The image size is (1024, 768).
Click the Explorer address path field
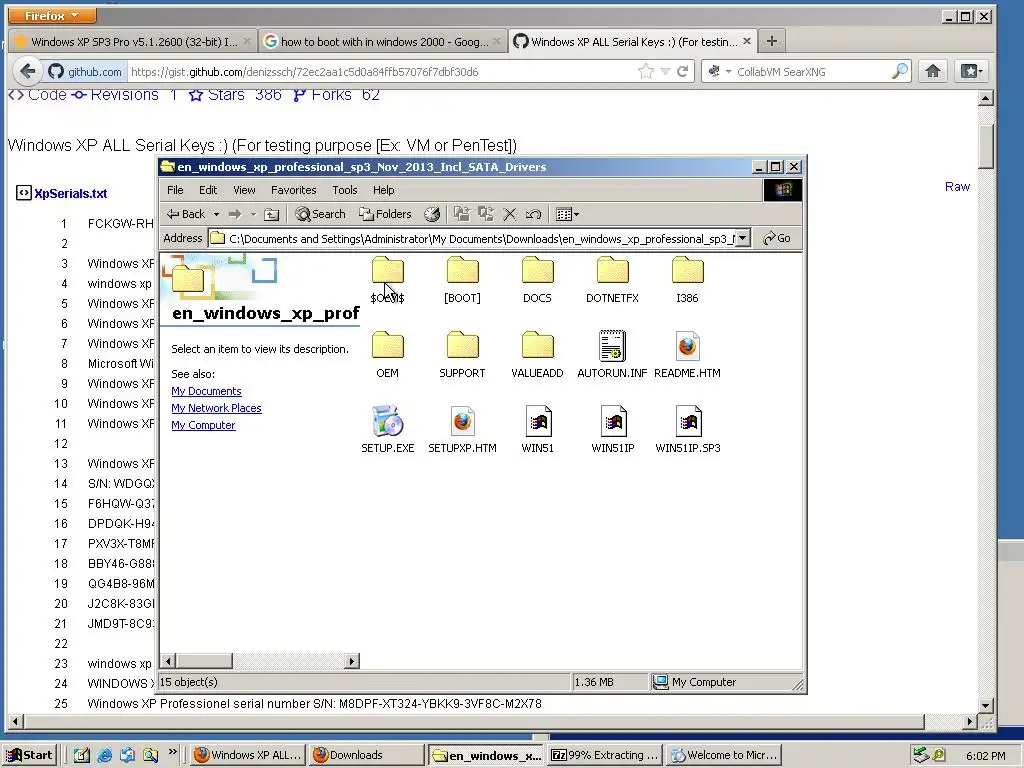point(481,238)
